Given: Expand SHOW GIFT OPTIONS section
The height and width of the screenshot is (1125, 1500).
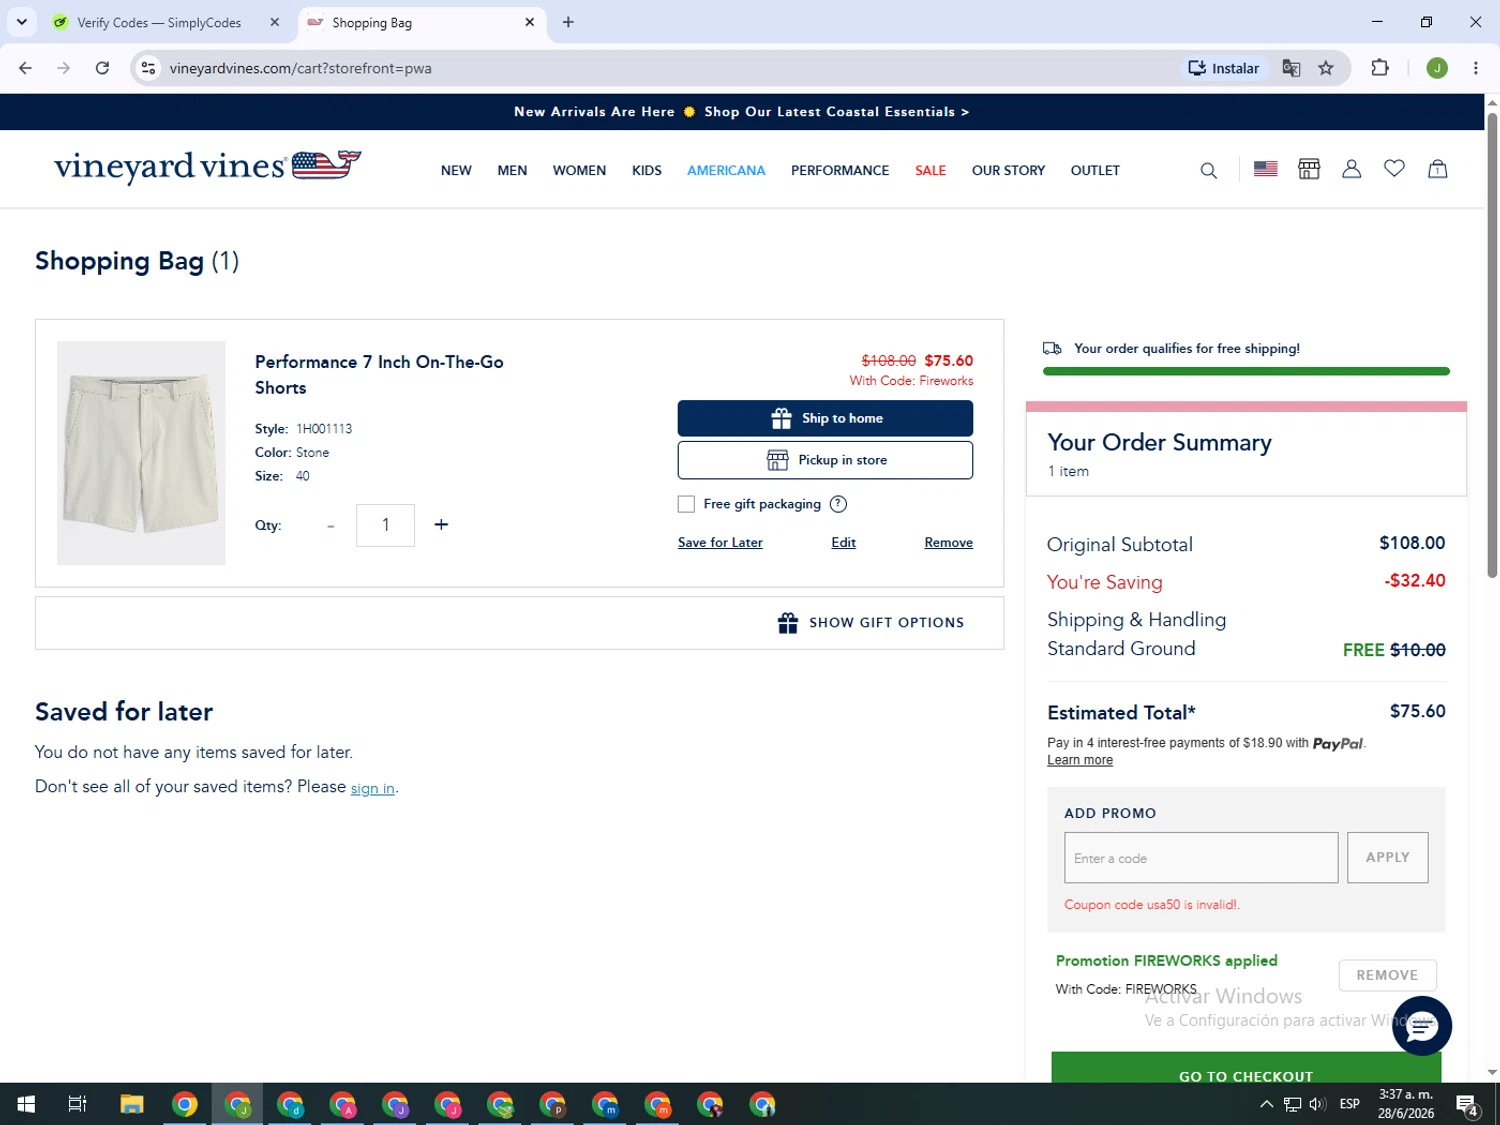Looking at the screenshot, I should (870, 622).
